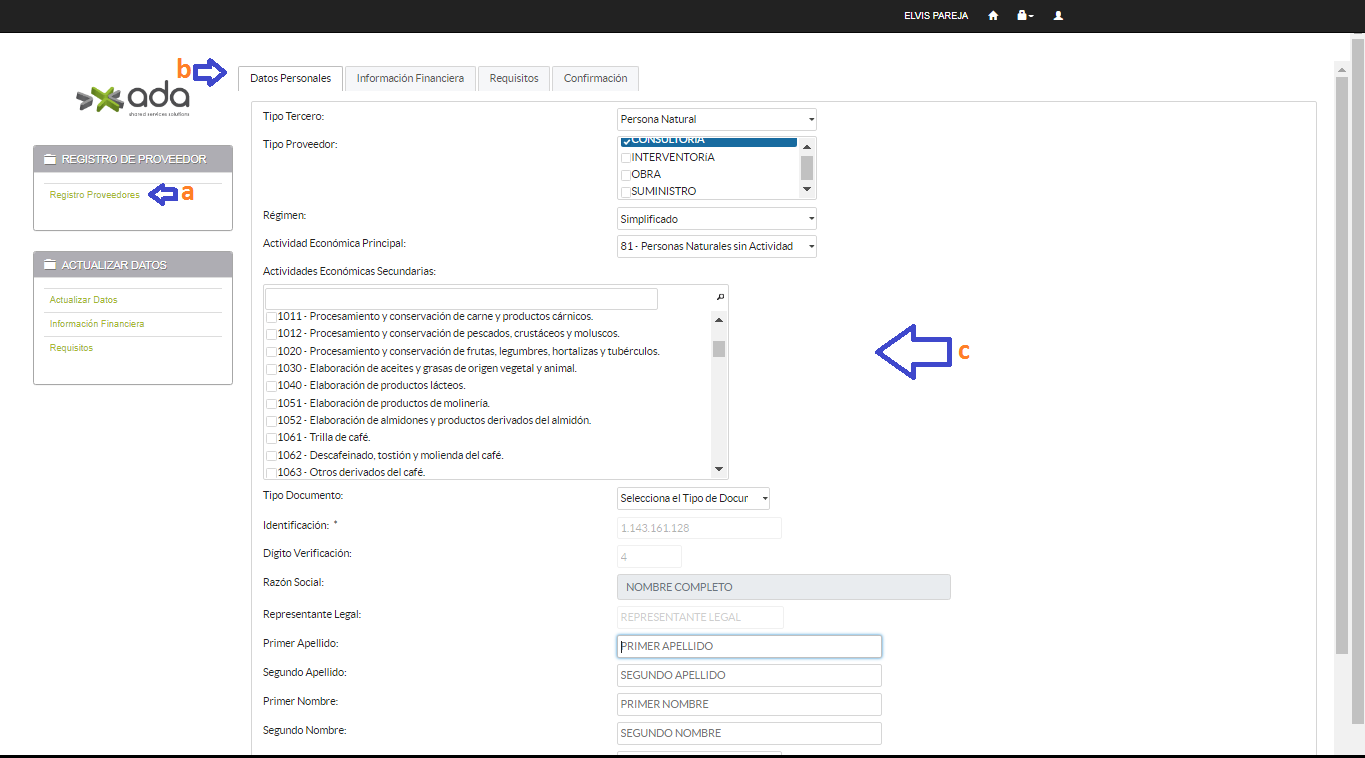Screen dimensions: 1365x758
Task: Click the search magnifier icon in activities list
Action: coord(720,298)
